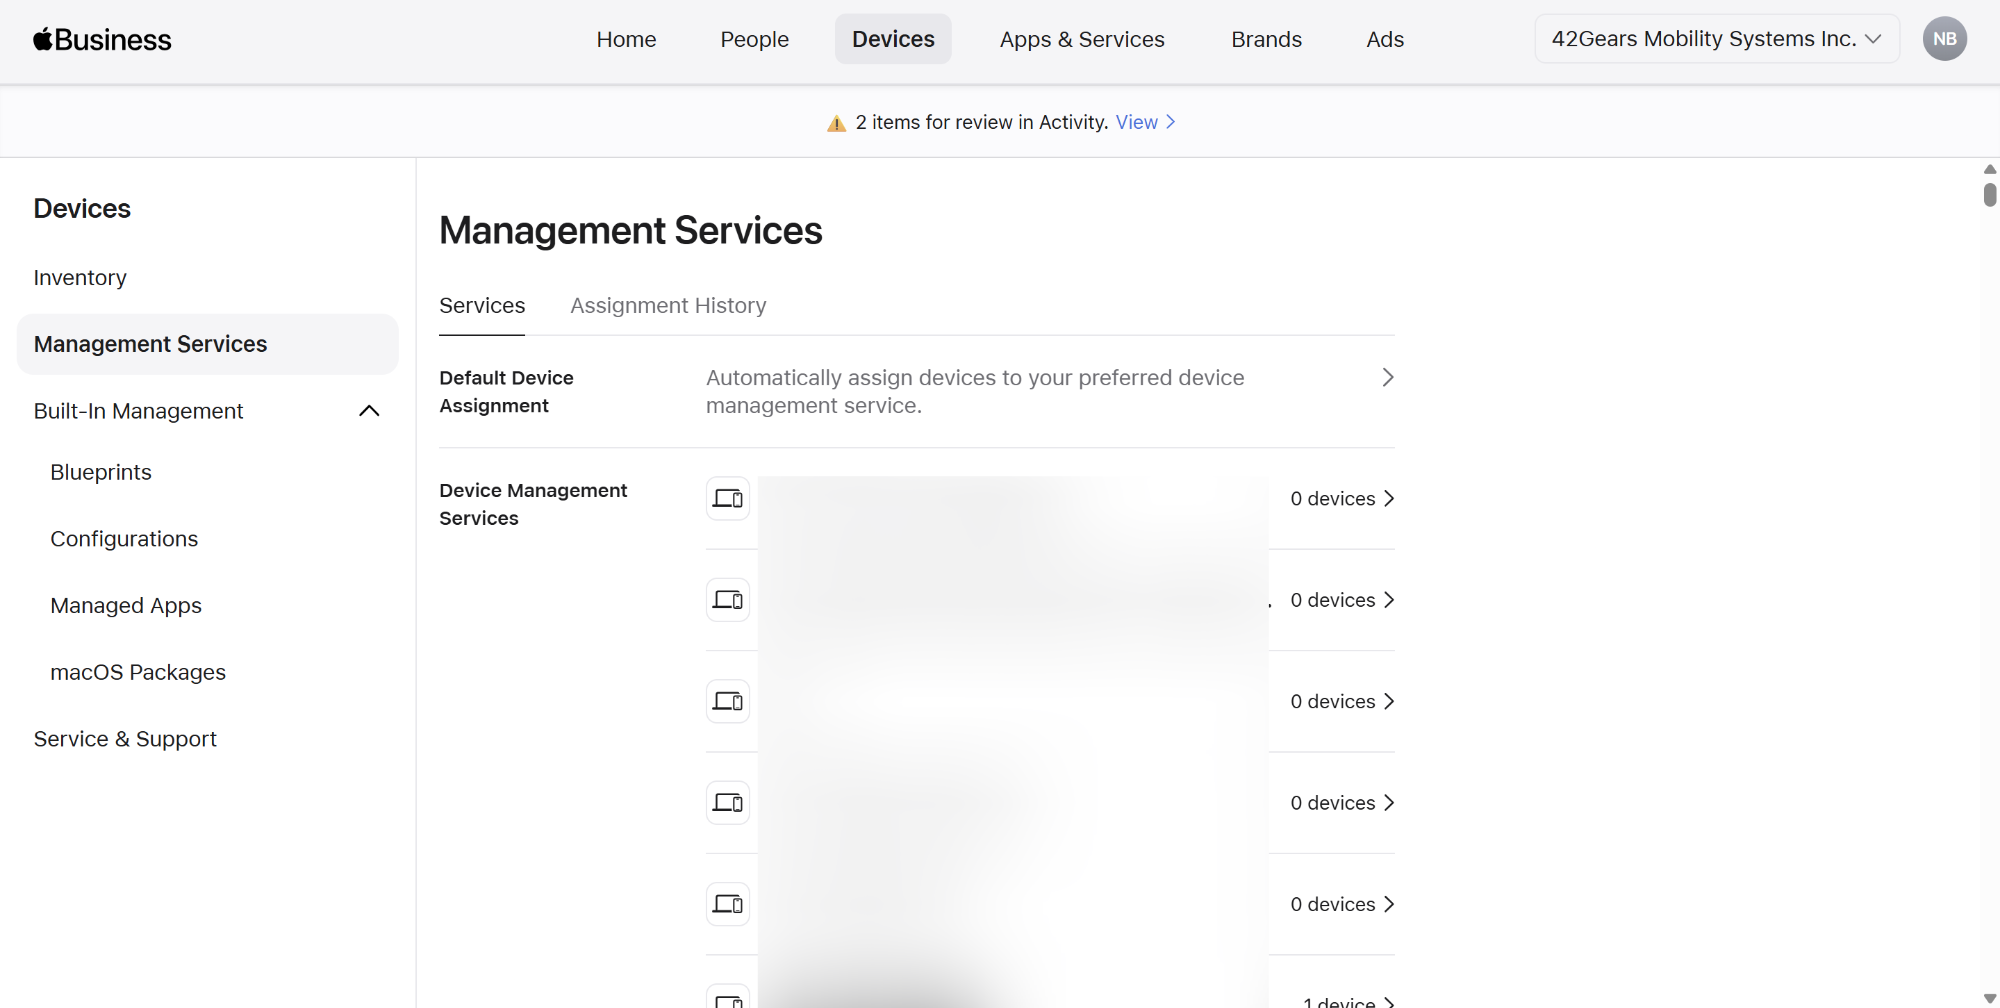The image size is (2000, 1008).
Task: Open the 42Gears Mobility Systems Inc. organization dropdown
Action: tap(1717, 39)
